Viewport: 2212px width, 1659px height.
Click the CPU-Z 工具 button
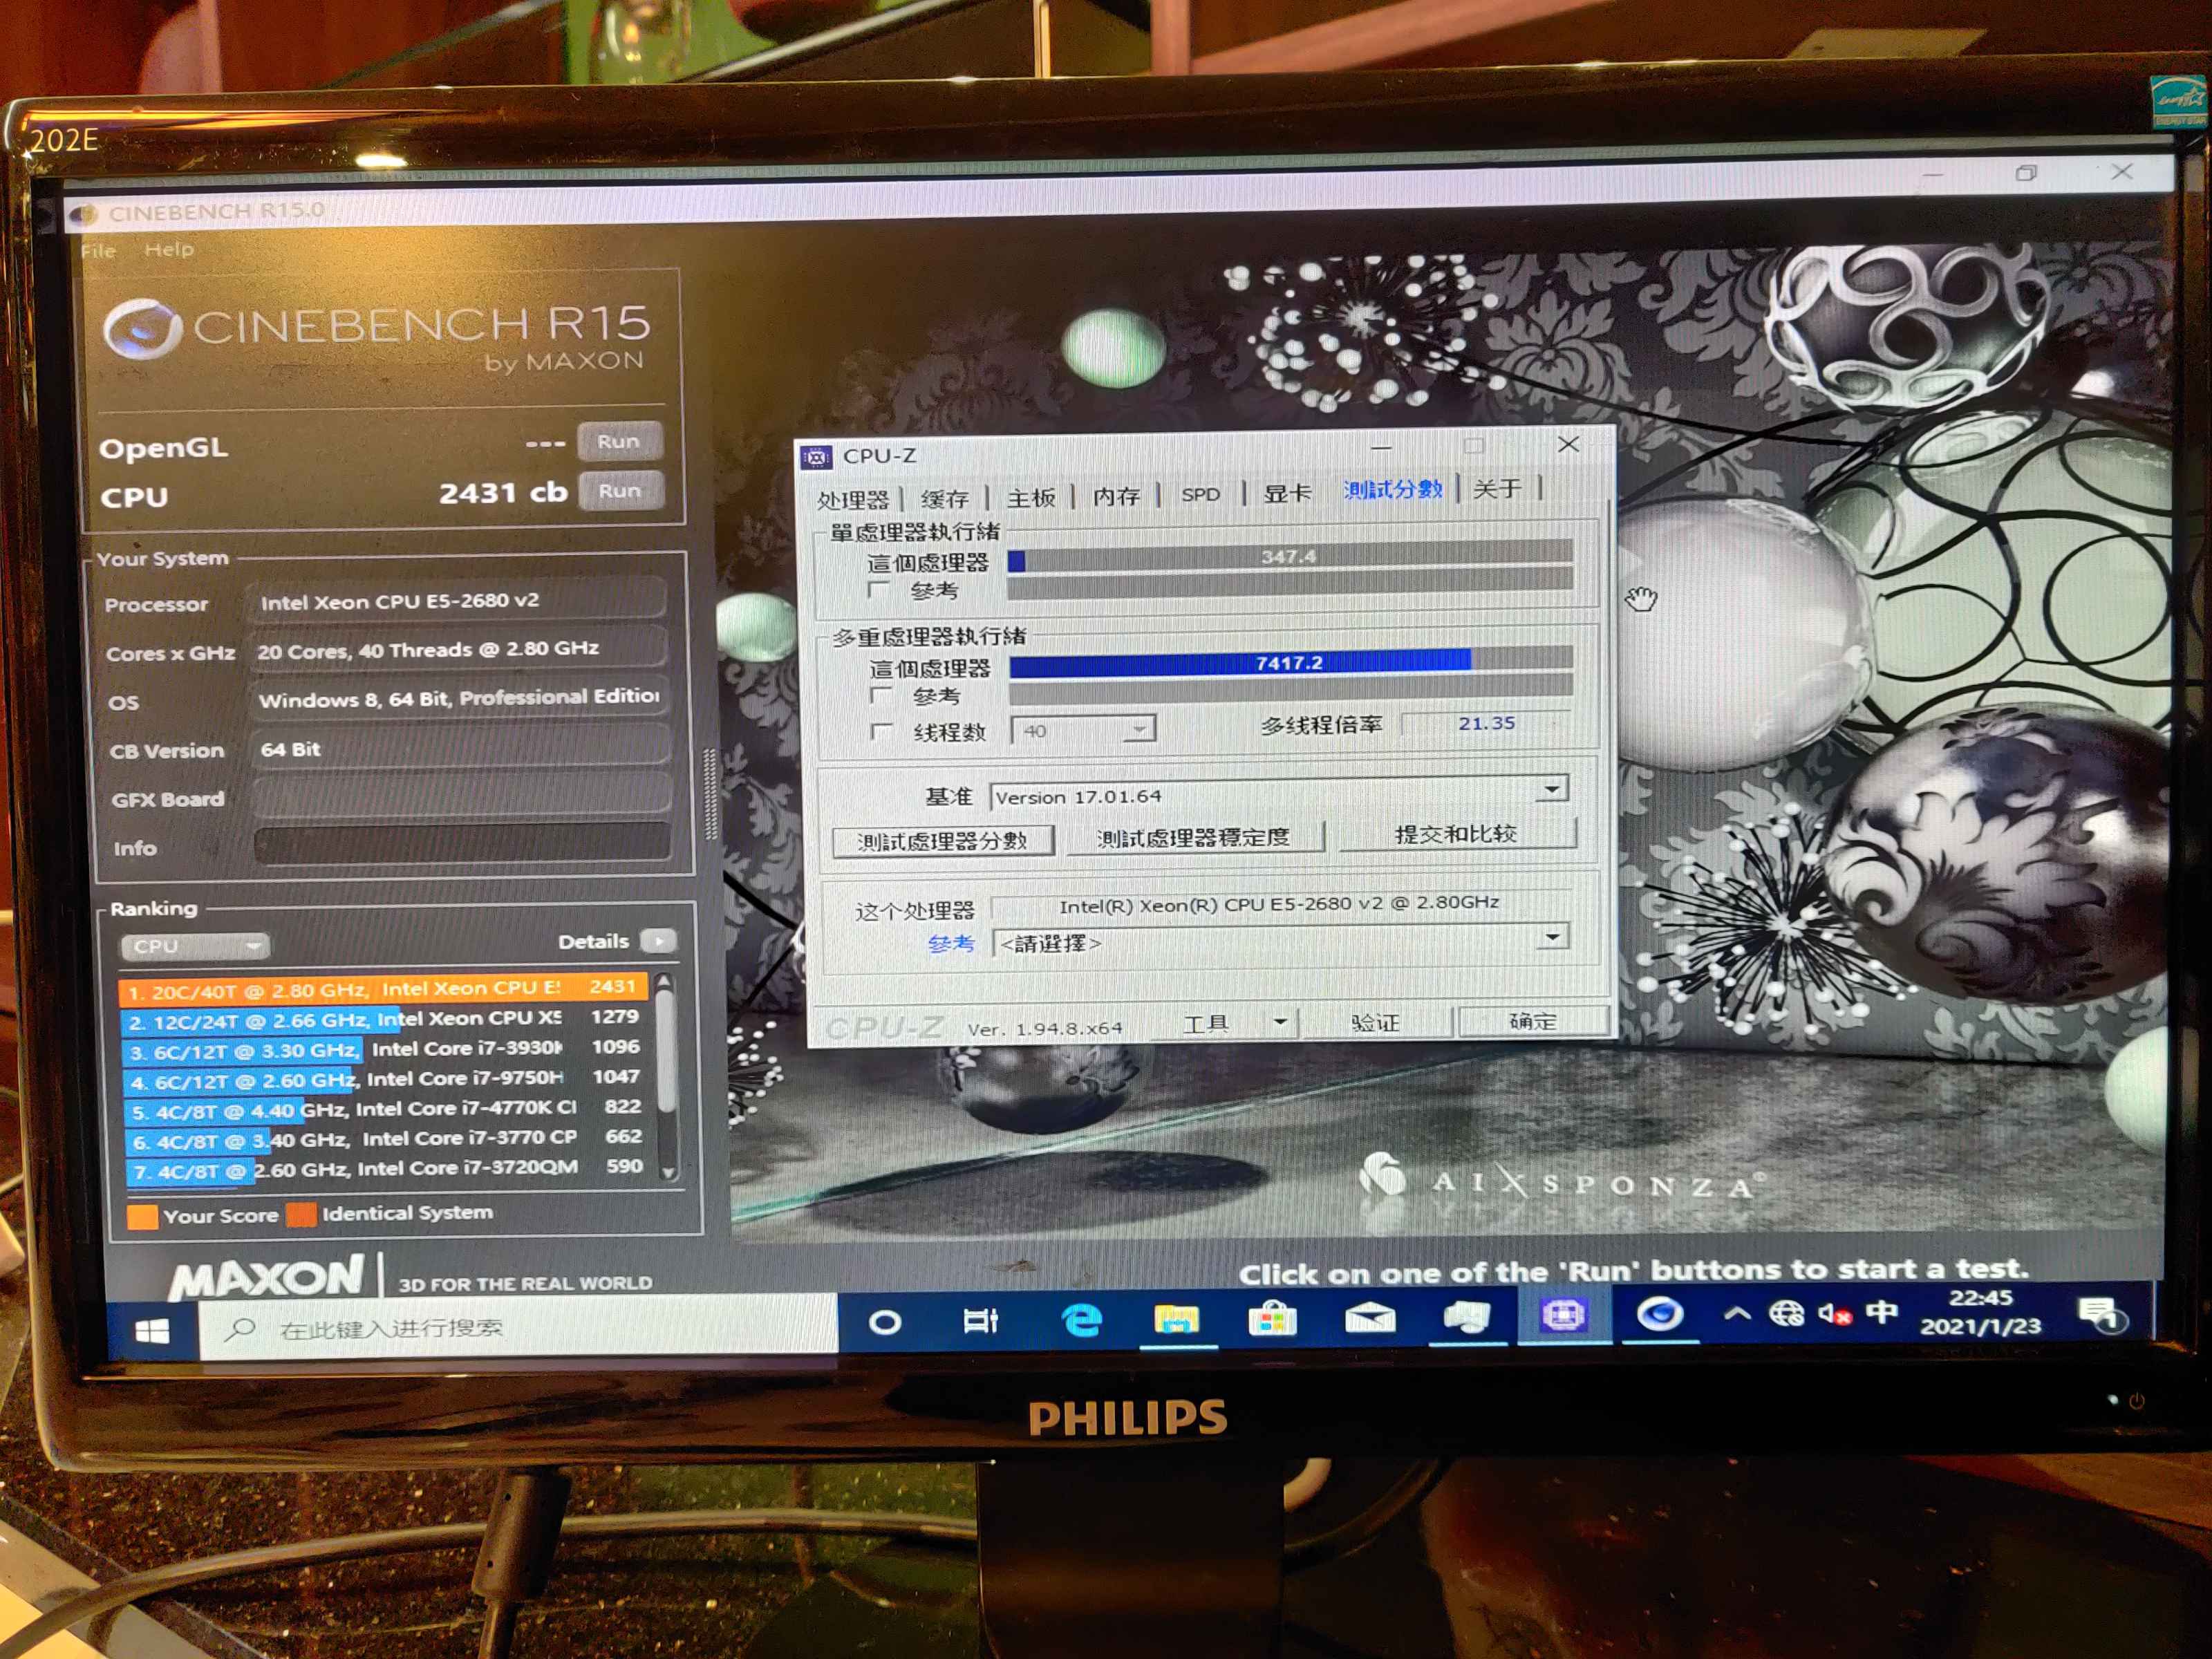[x=1207, y=1023]
